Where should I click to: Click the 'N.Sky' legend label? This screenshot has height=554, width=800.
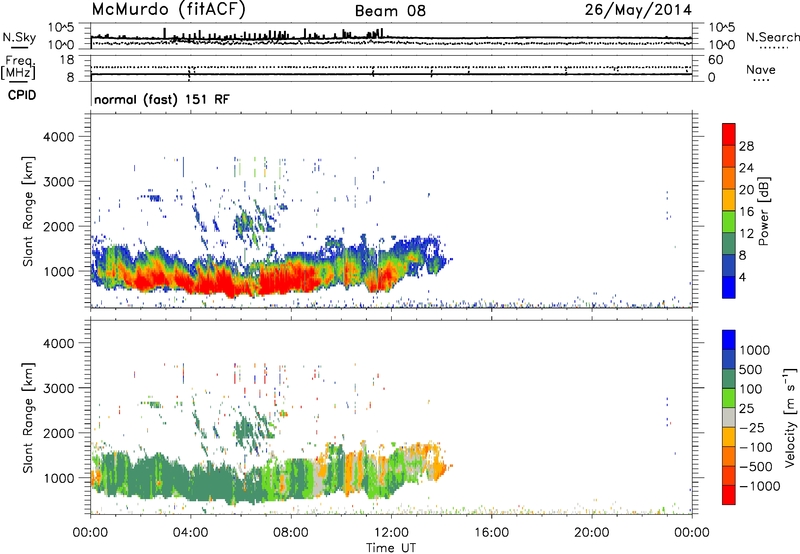tap(19, 37)
